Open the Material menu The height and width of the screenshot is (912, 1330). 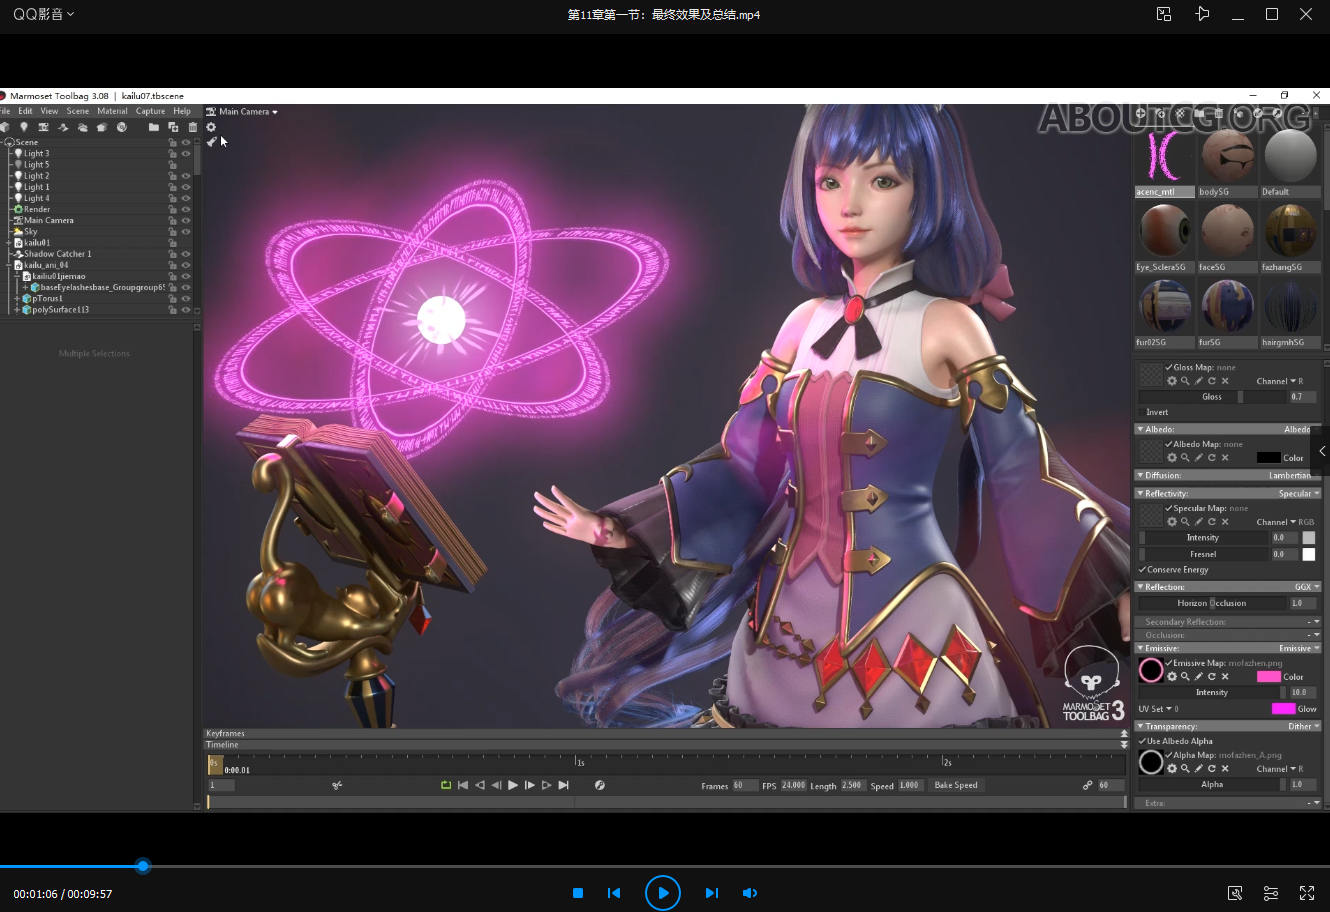[112, 111]
